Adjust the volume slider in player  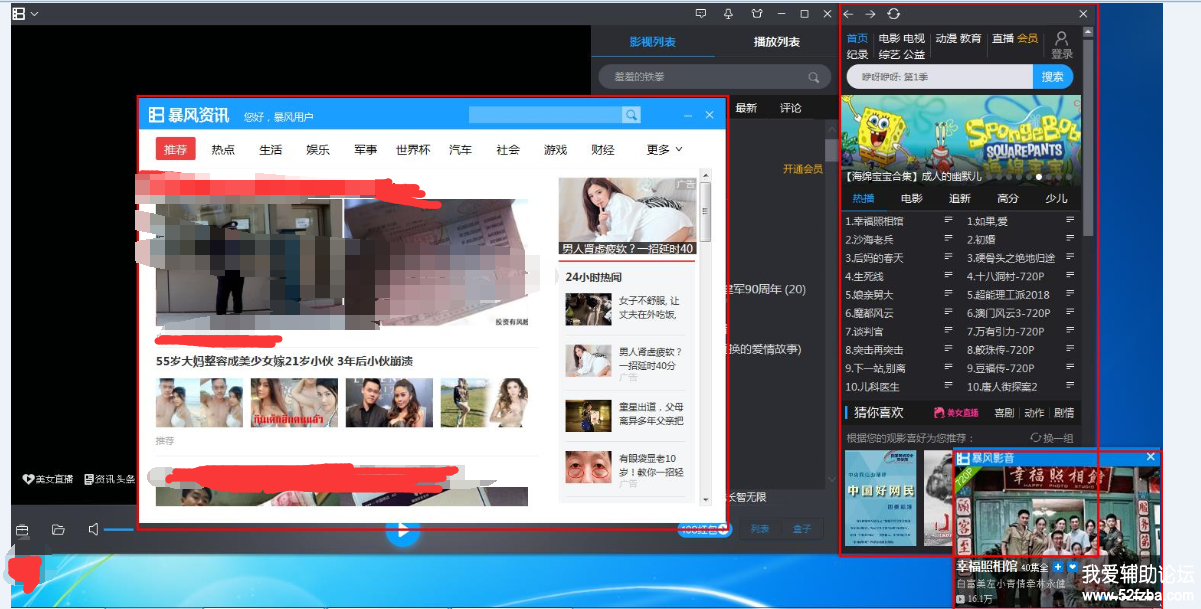[x=118, y=529]
